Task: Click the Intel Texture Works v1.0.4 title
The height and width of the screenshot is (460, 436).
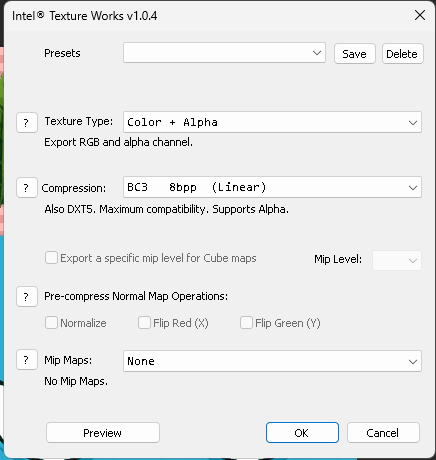Action: pos(85,16)
